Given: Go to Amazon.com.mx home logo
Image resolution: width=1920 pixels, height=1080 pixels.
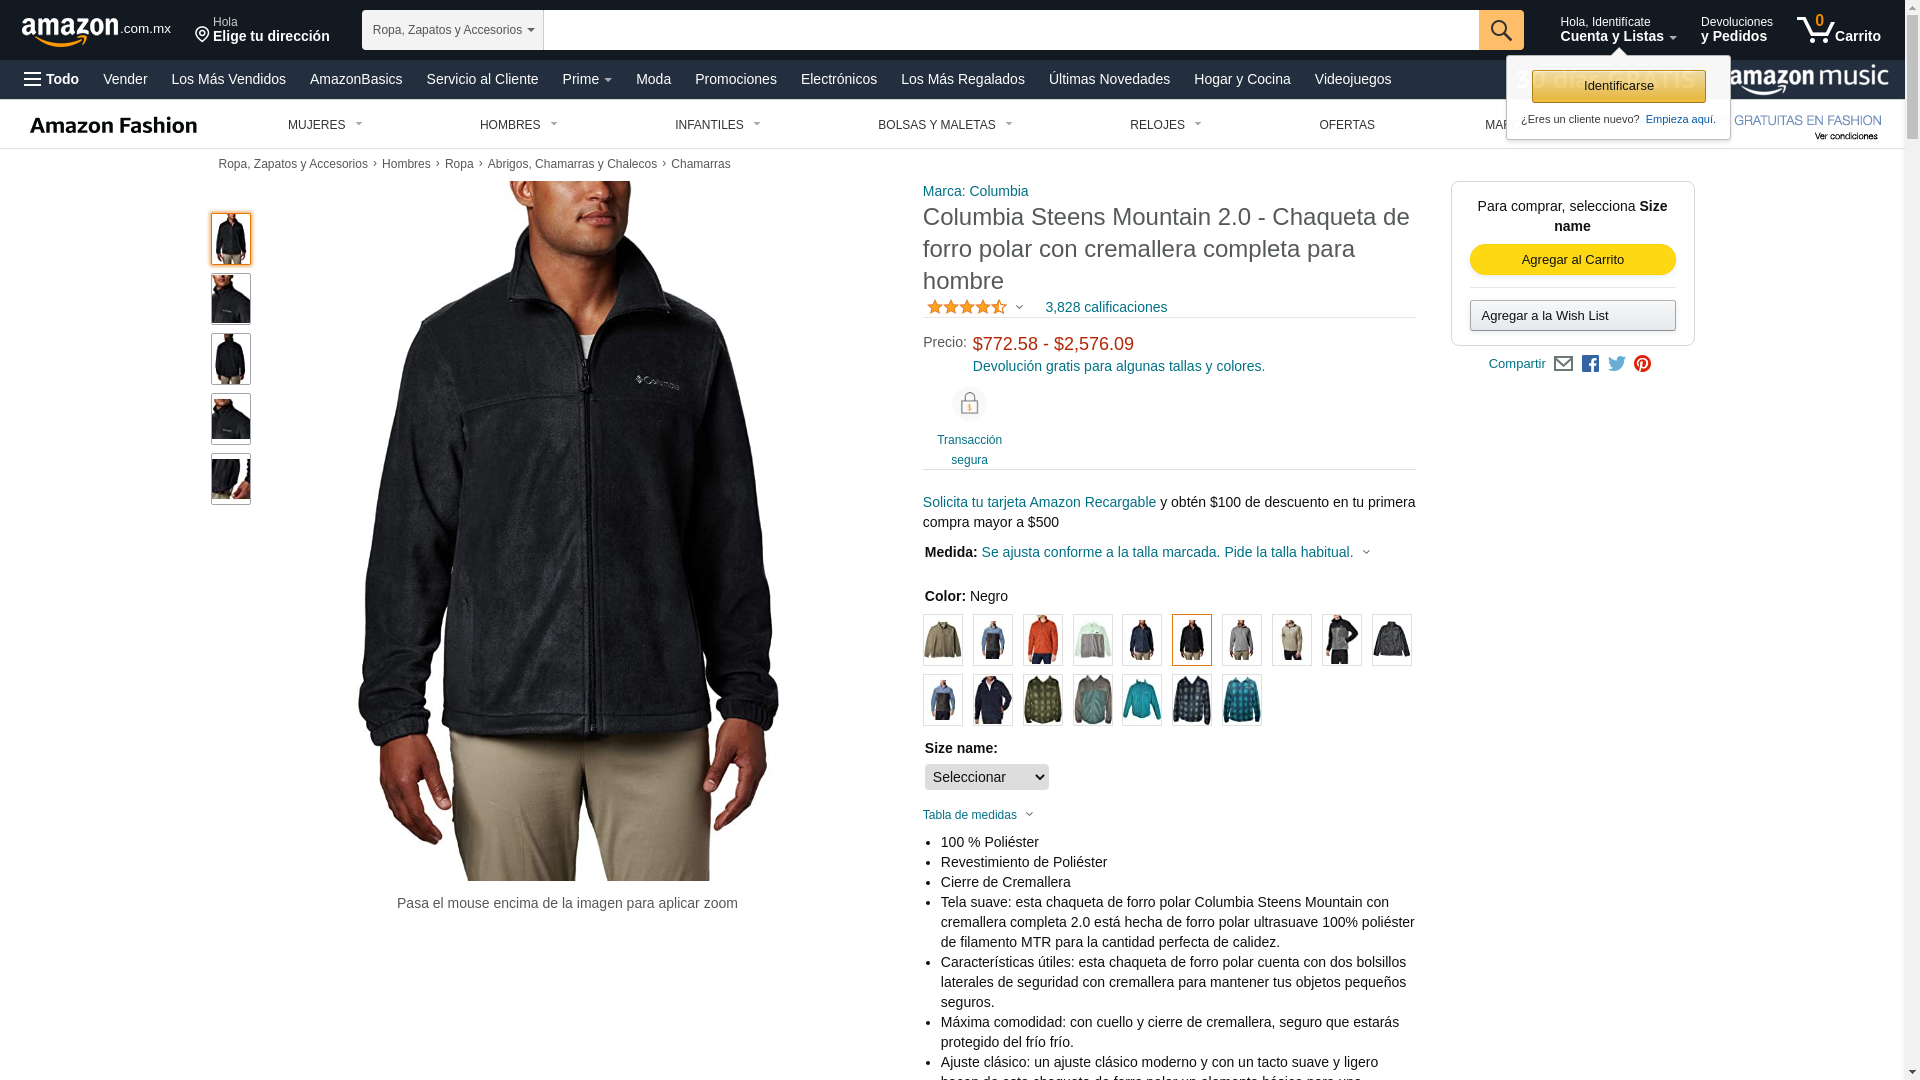Looking at the screenshot, I should point(96,31).
